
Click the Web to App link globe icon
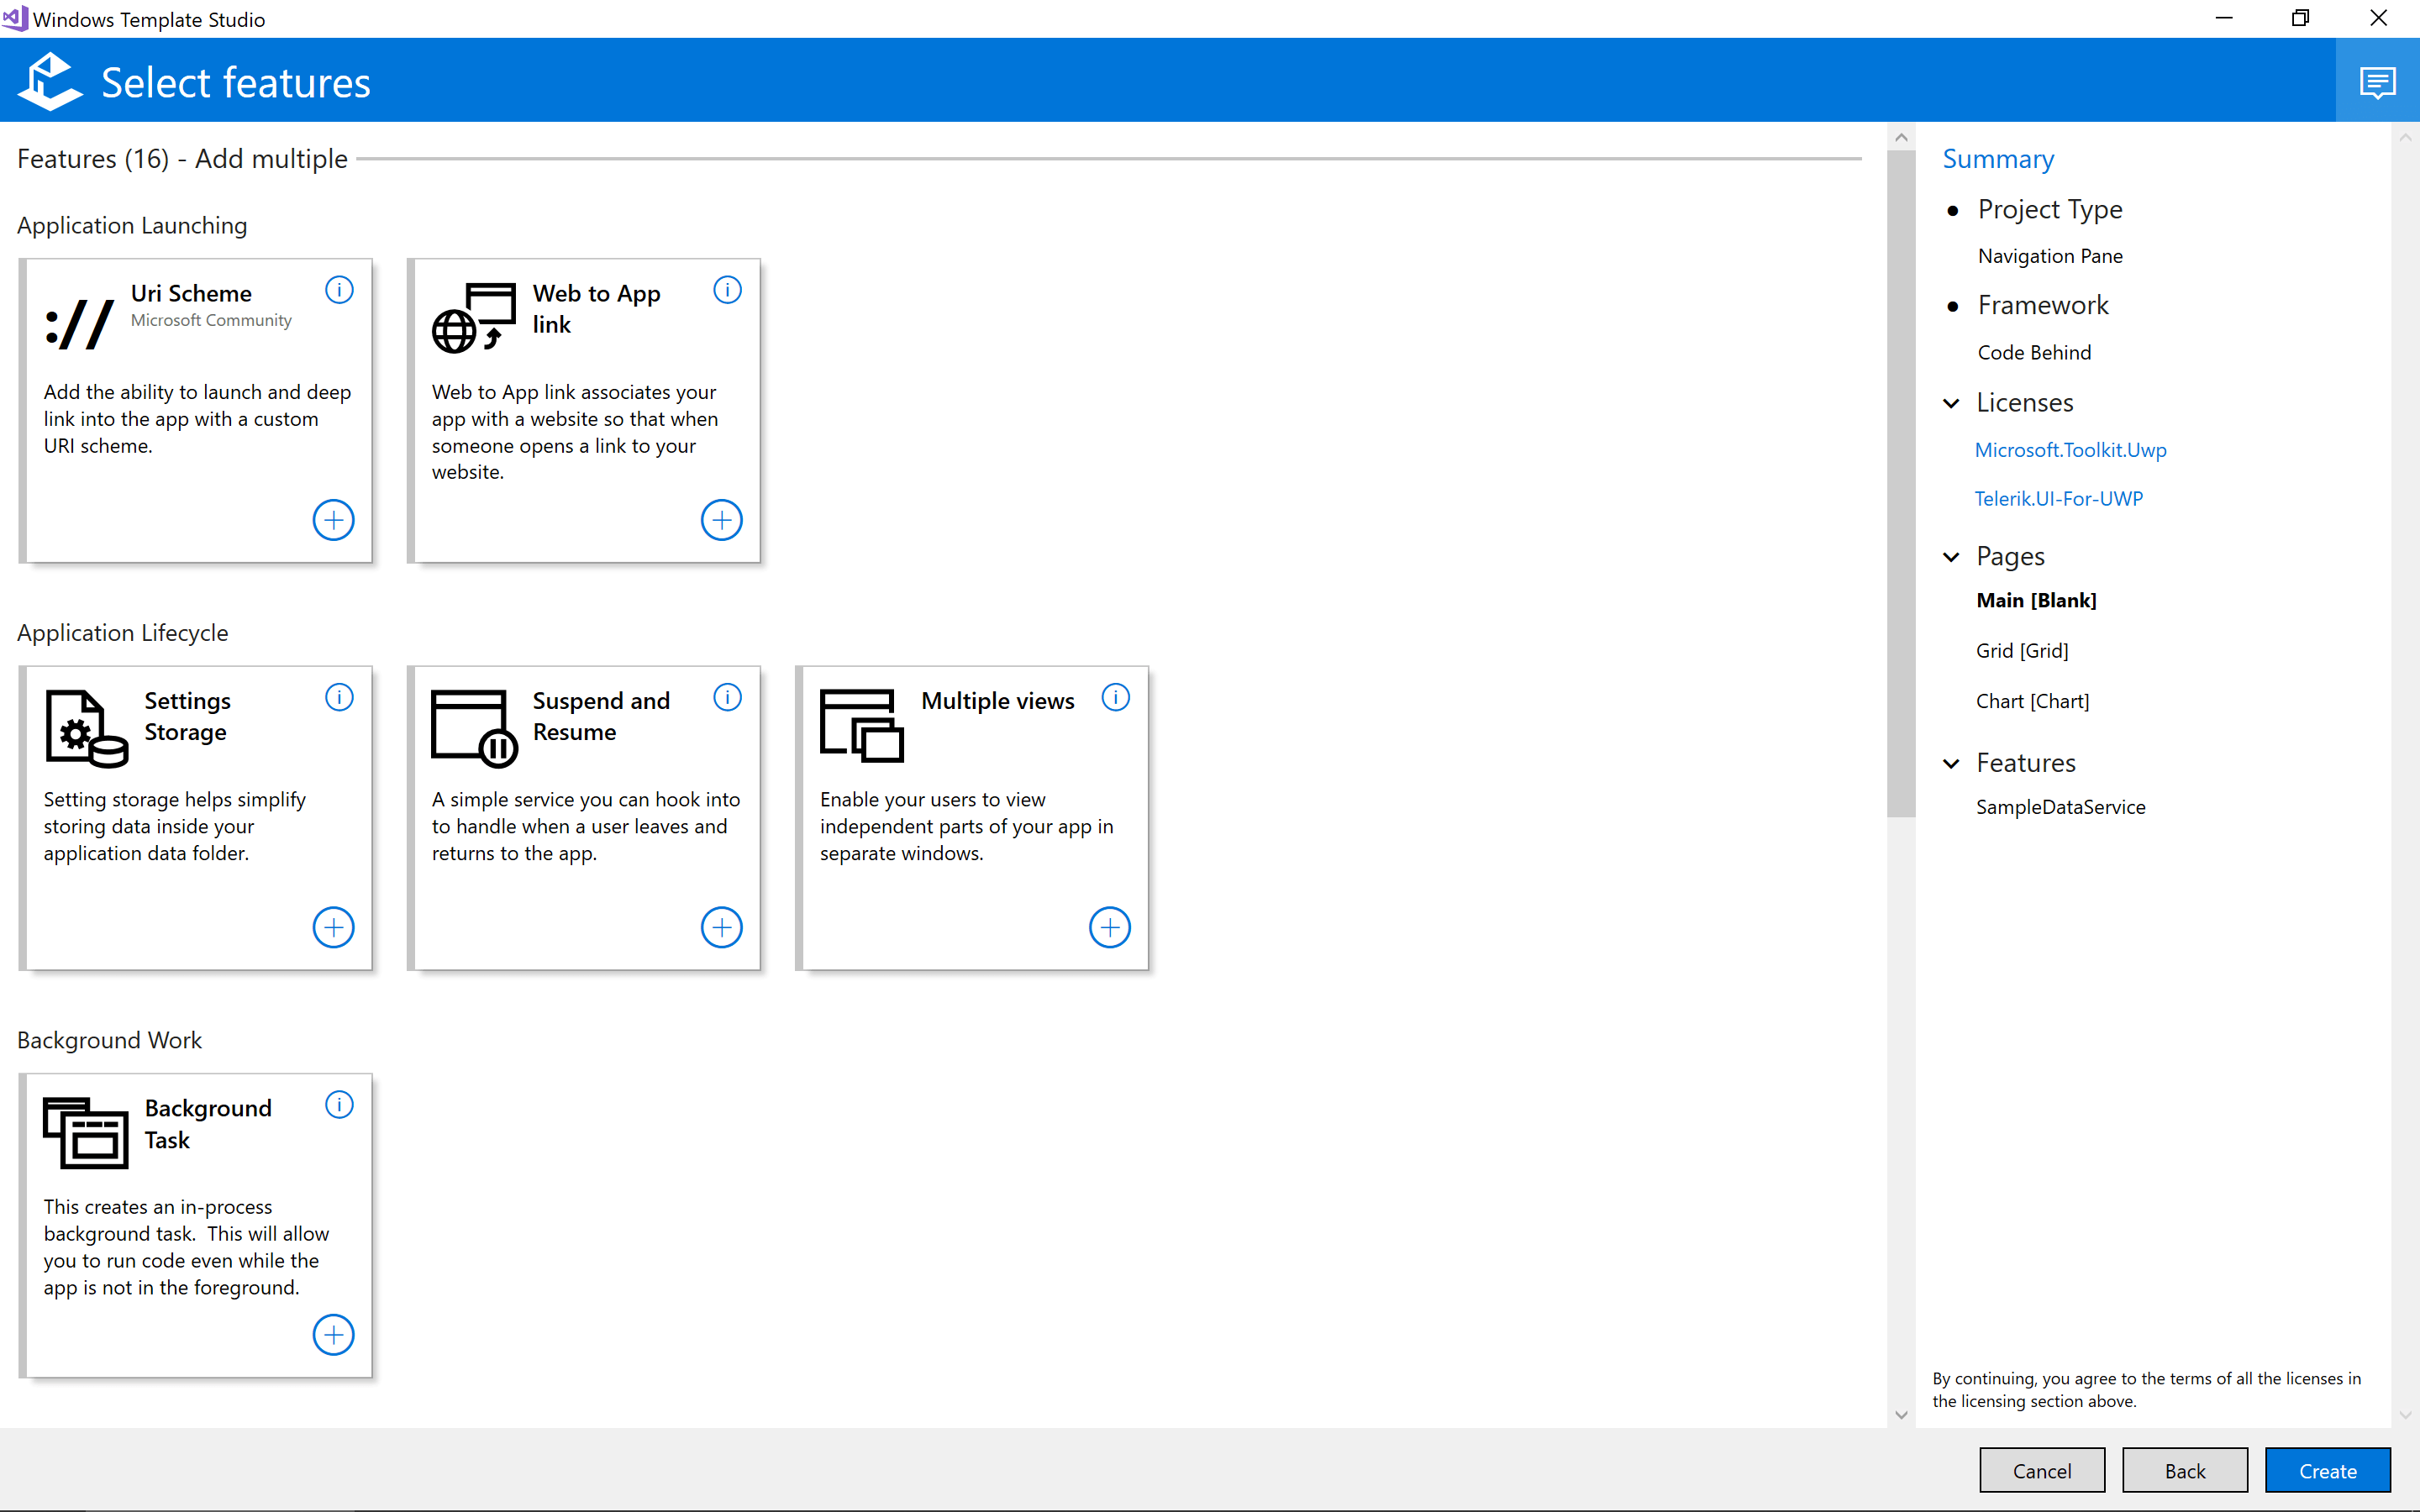coord(474,317)
